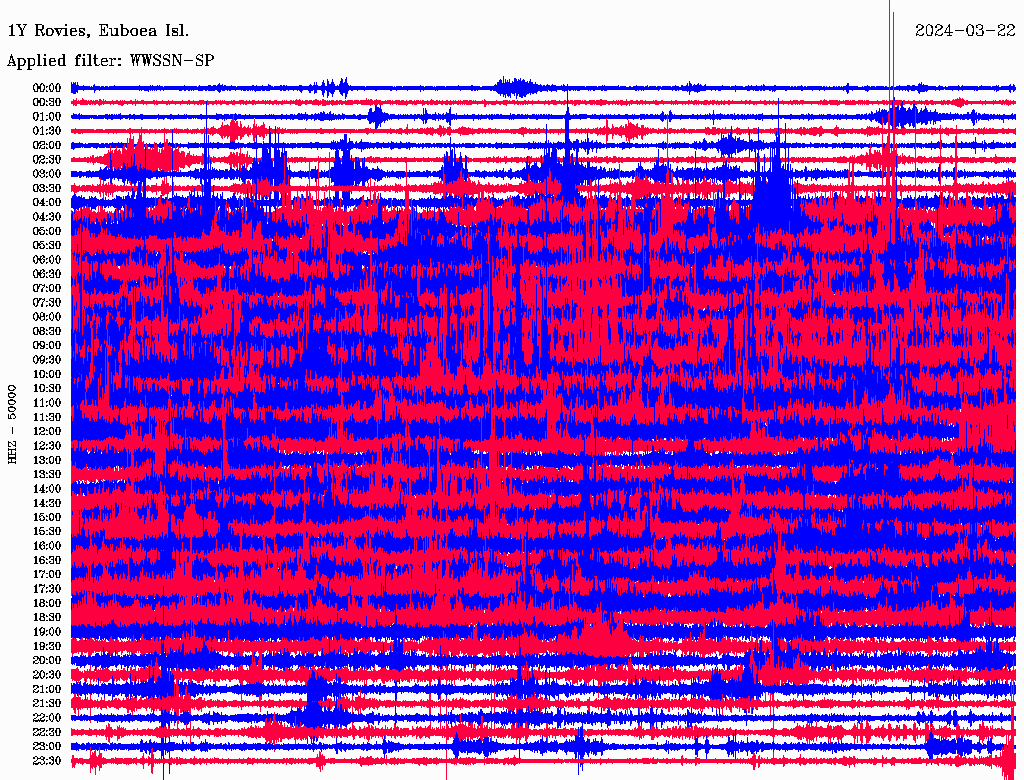Select the 10:30 time row label

coord(47,389)
